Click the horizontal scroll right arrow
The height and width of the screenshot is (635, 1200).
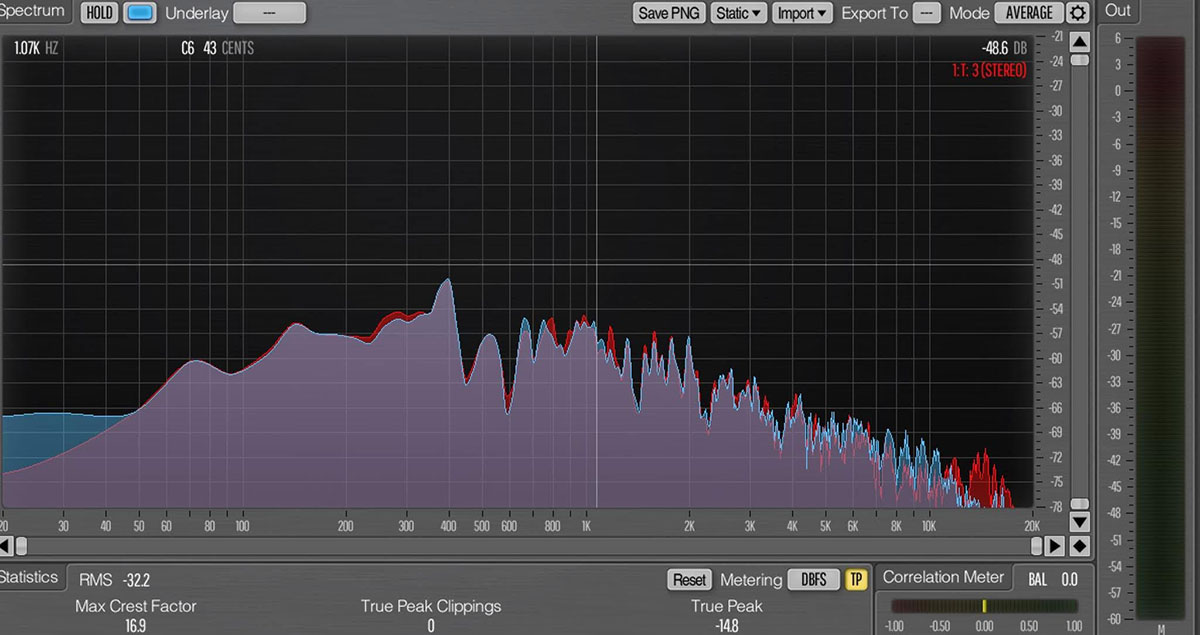[x=1053, y=546]
